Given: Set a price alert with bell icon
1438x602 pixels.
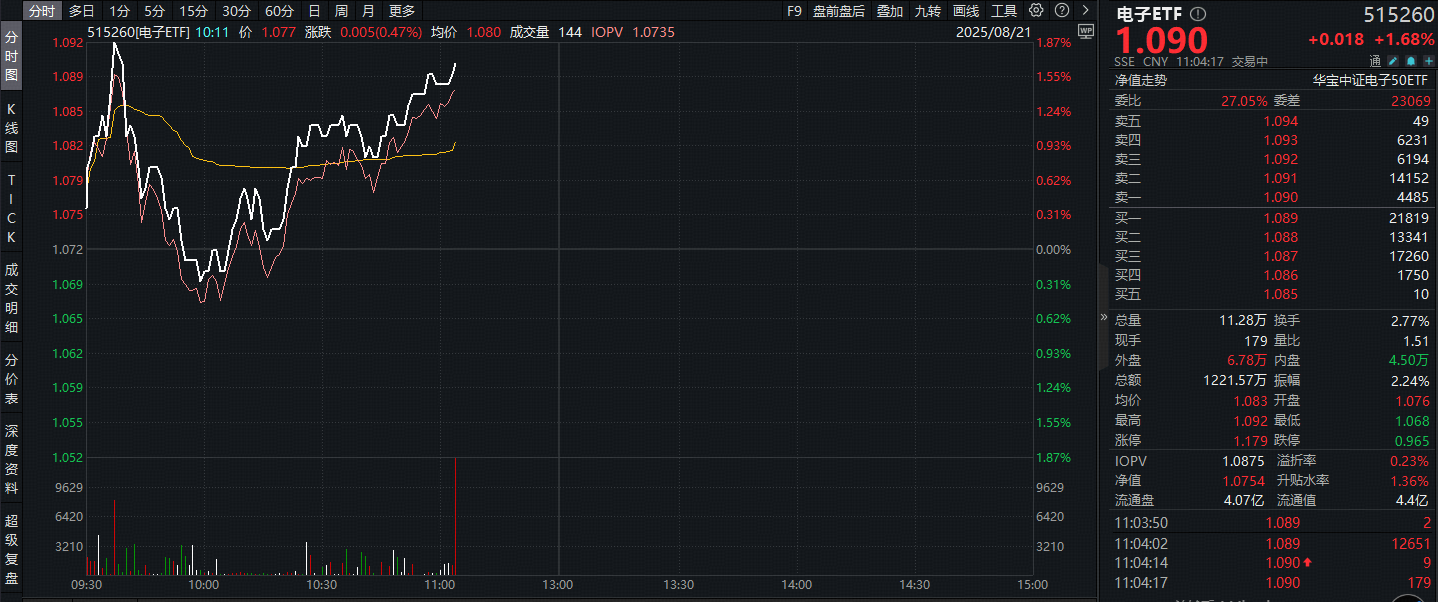Looking at the screenshot, I should (x=1409, y=62).
